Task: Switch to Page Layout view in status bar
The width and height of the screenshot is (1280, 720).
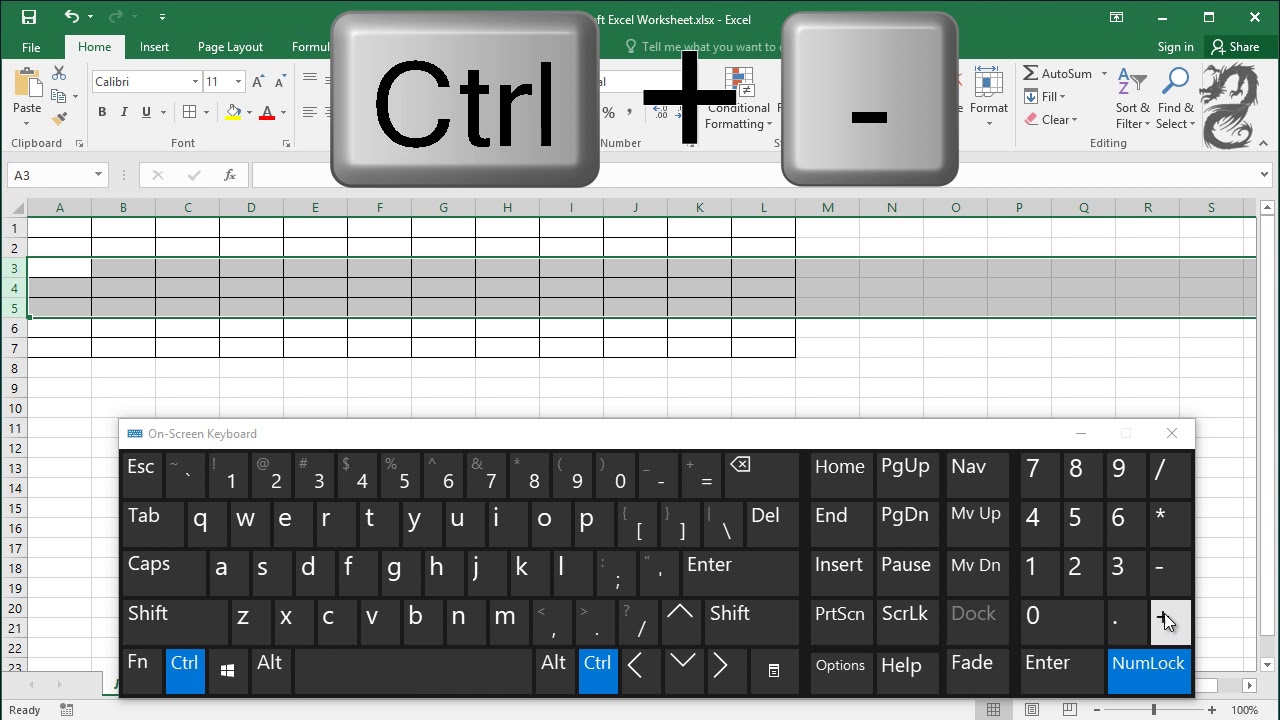Action: [1031, 710]
